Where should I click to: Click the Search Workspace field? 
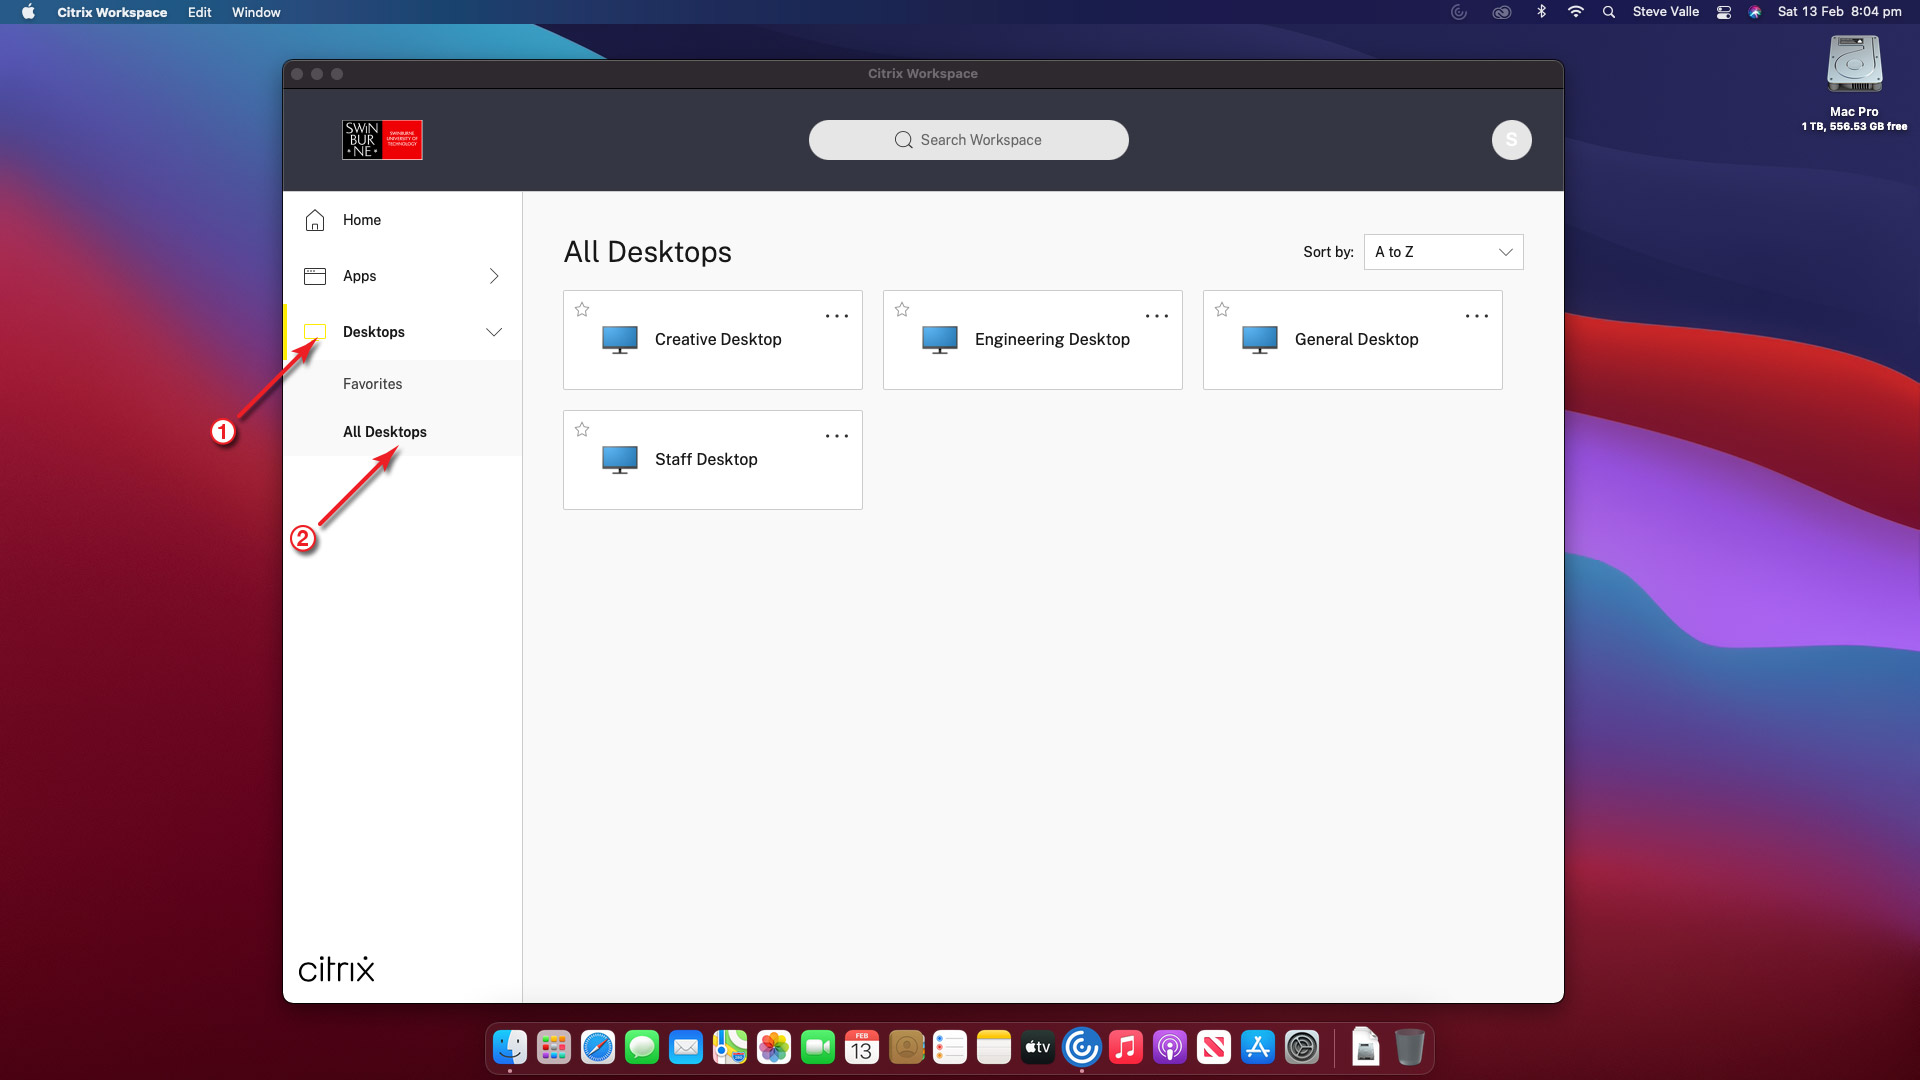pos(978,140)
